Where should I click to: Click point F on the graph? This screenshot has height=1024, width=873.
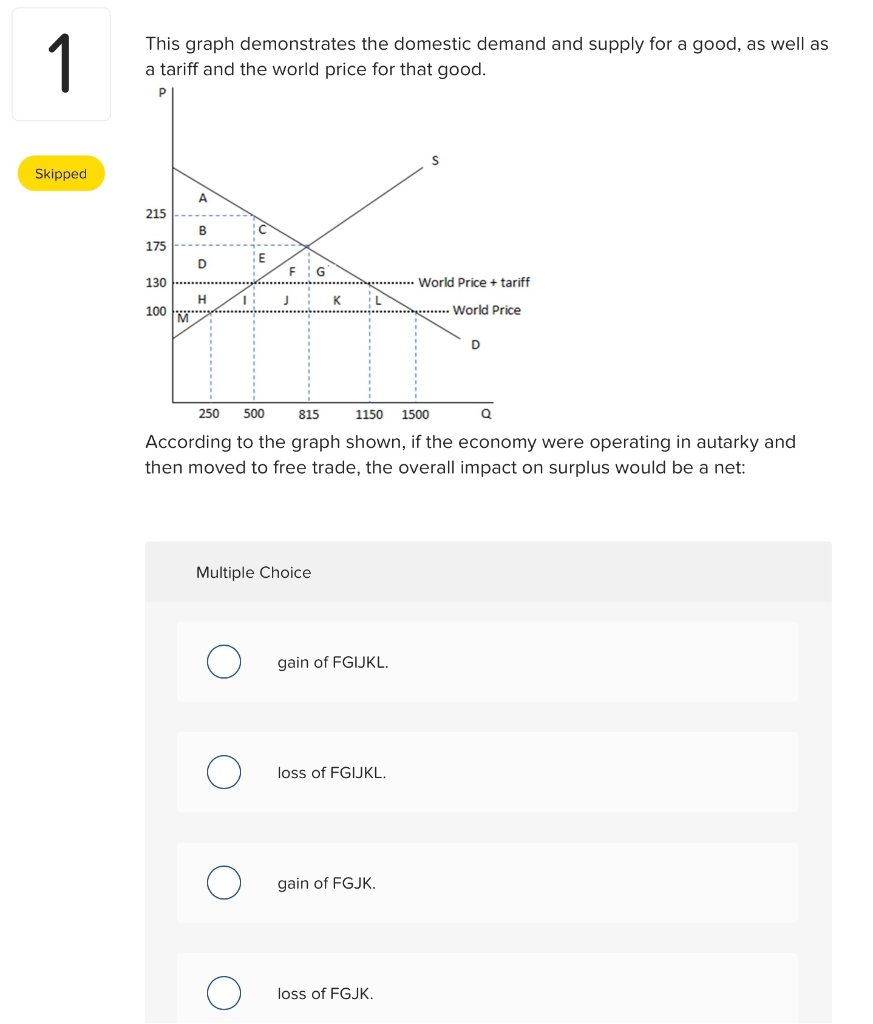pos(291,271)
